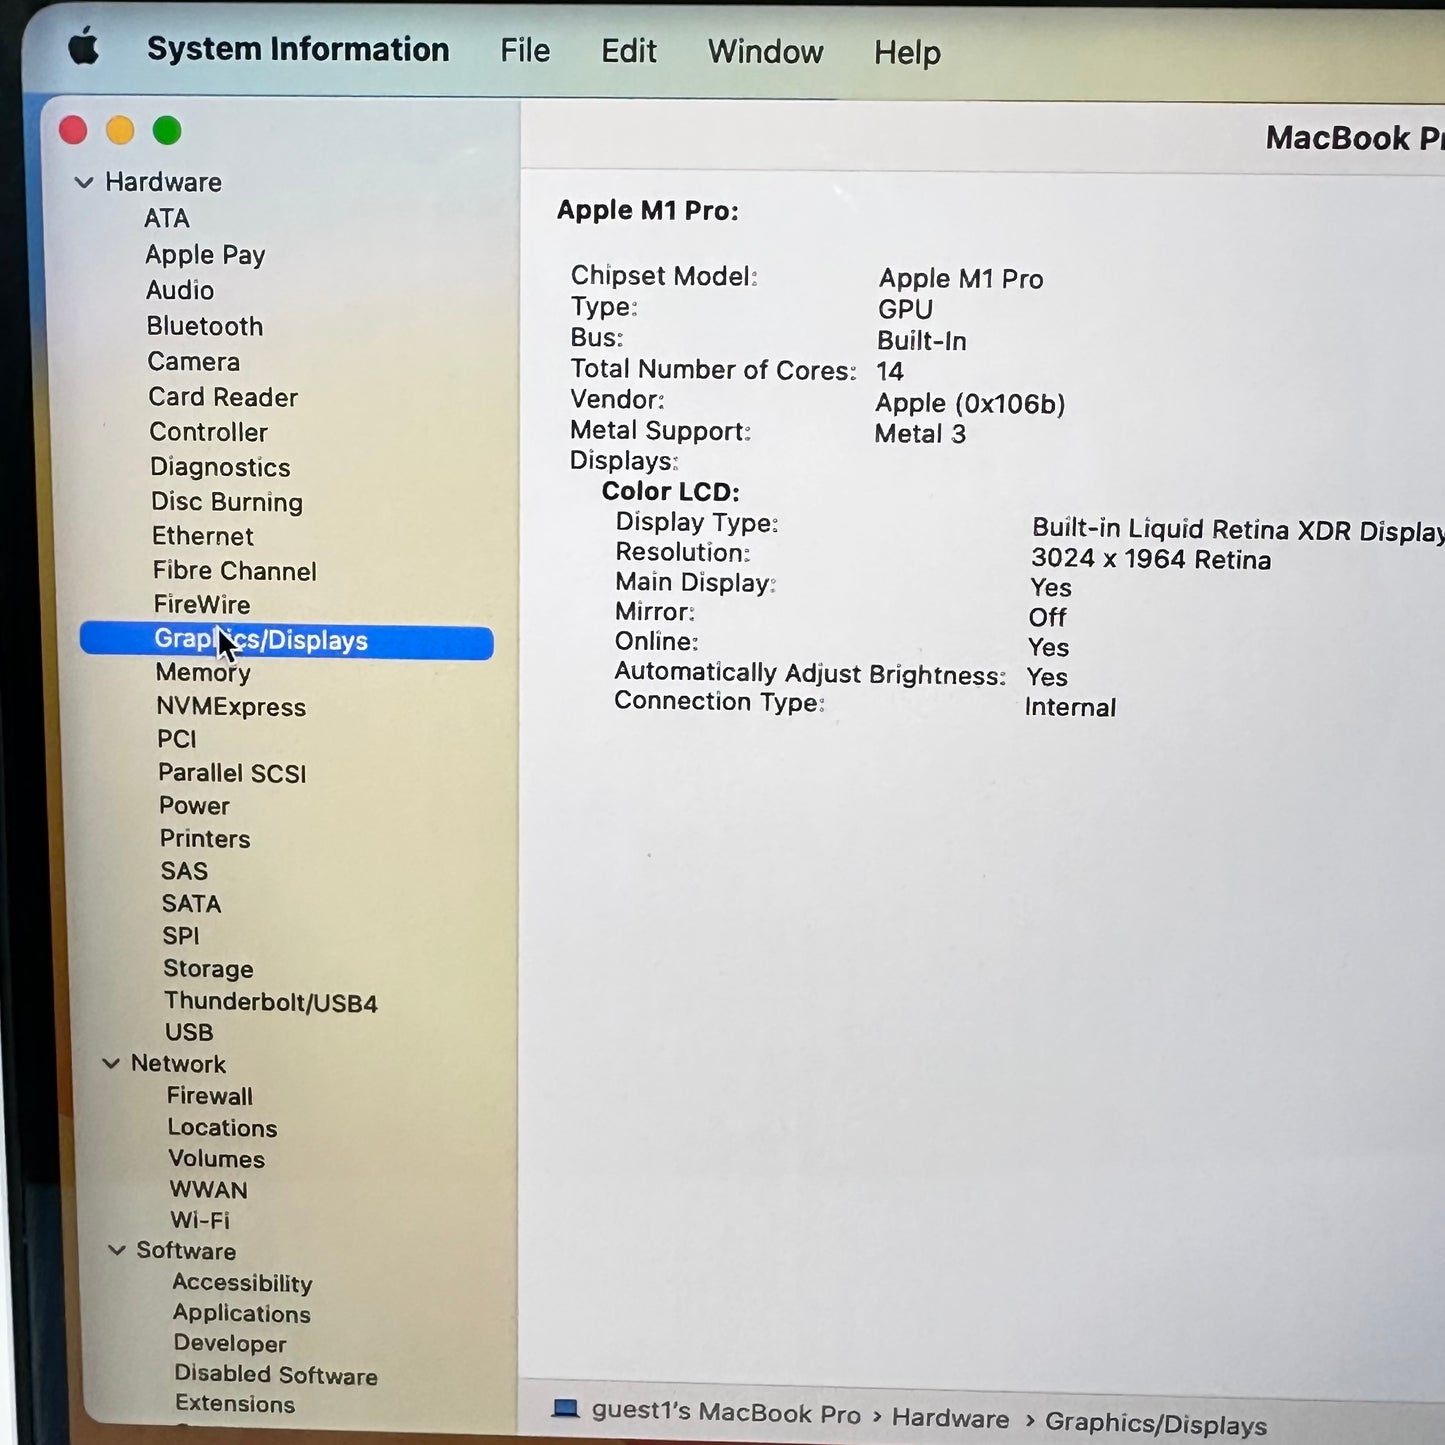
Task: Open the File menu
Action: (525, 50)
